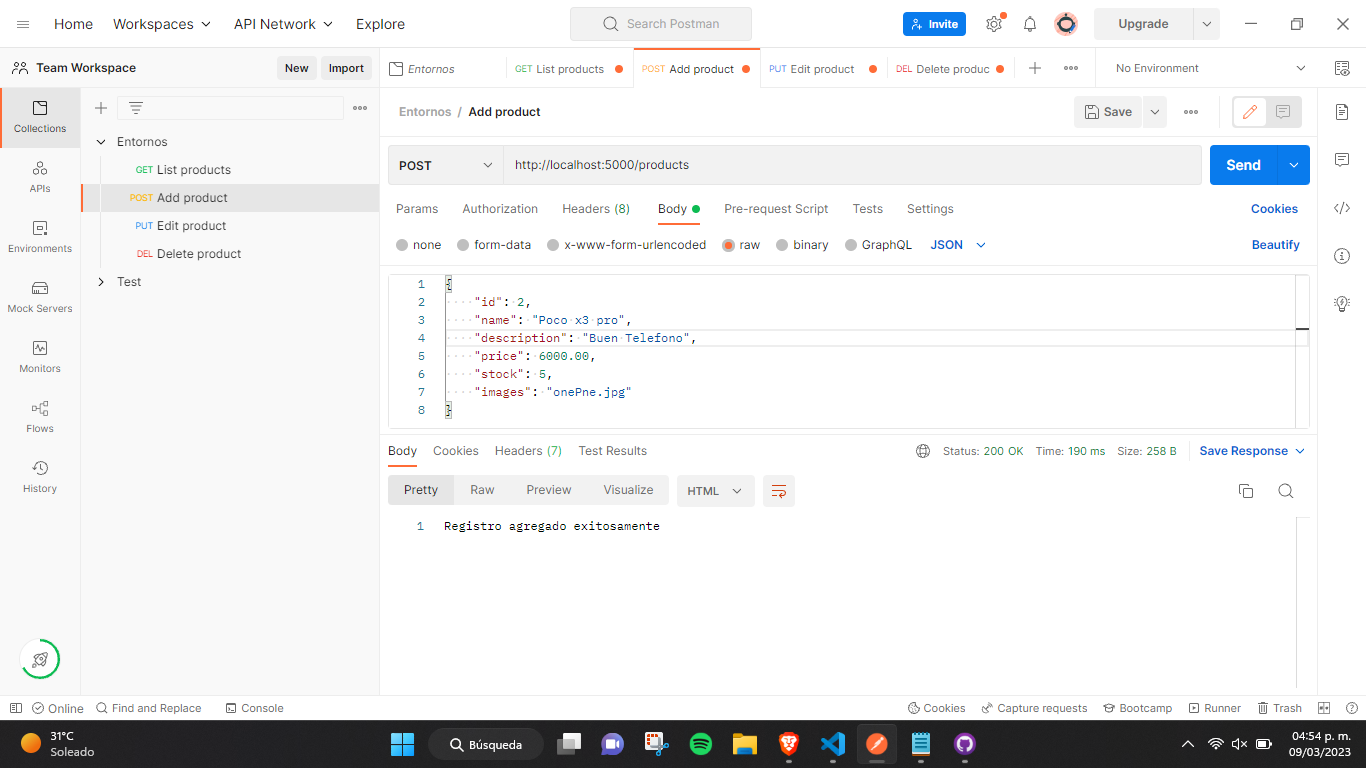Switch to the edit mode pencil icon
Viewport: 1366px width, 768px height.
pyautogui.click(x=1249, y=112)
